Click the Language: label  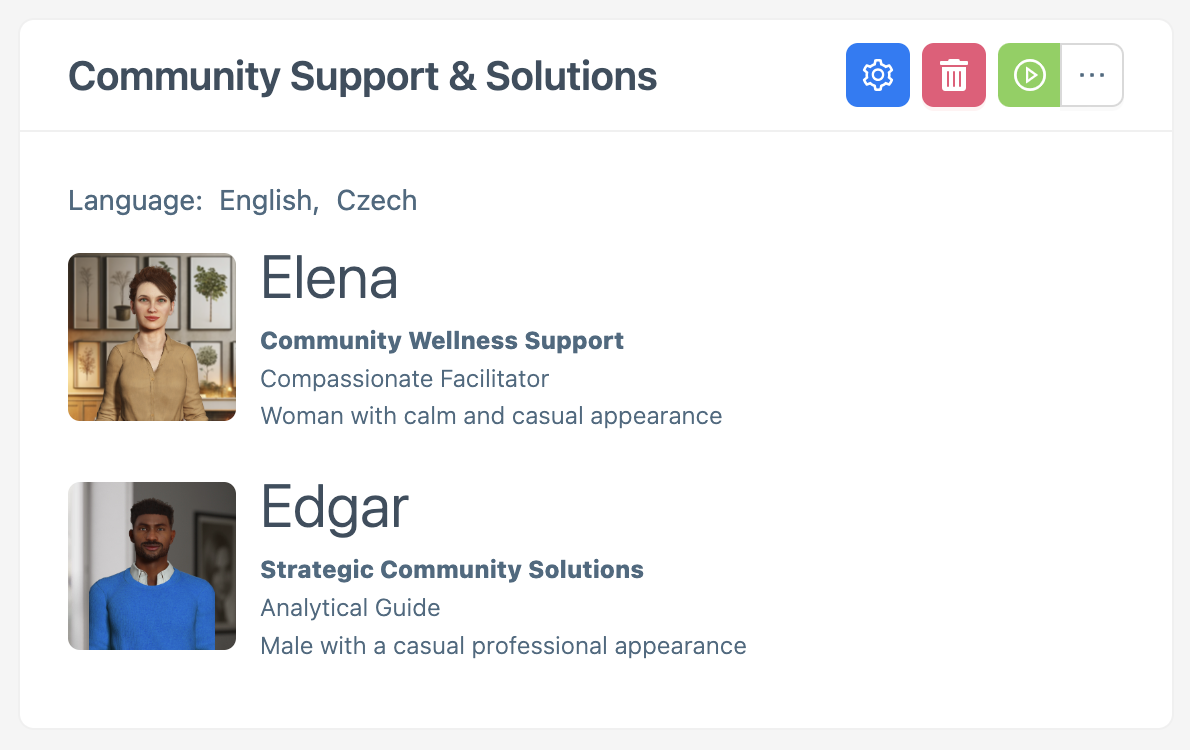pyautogui.click(x=135, y=200)
